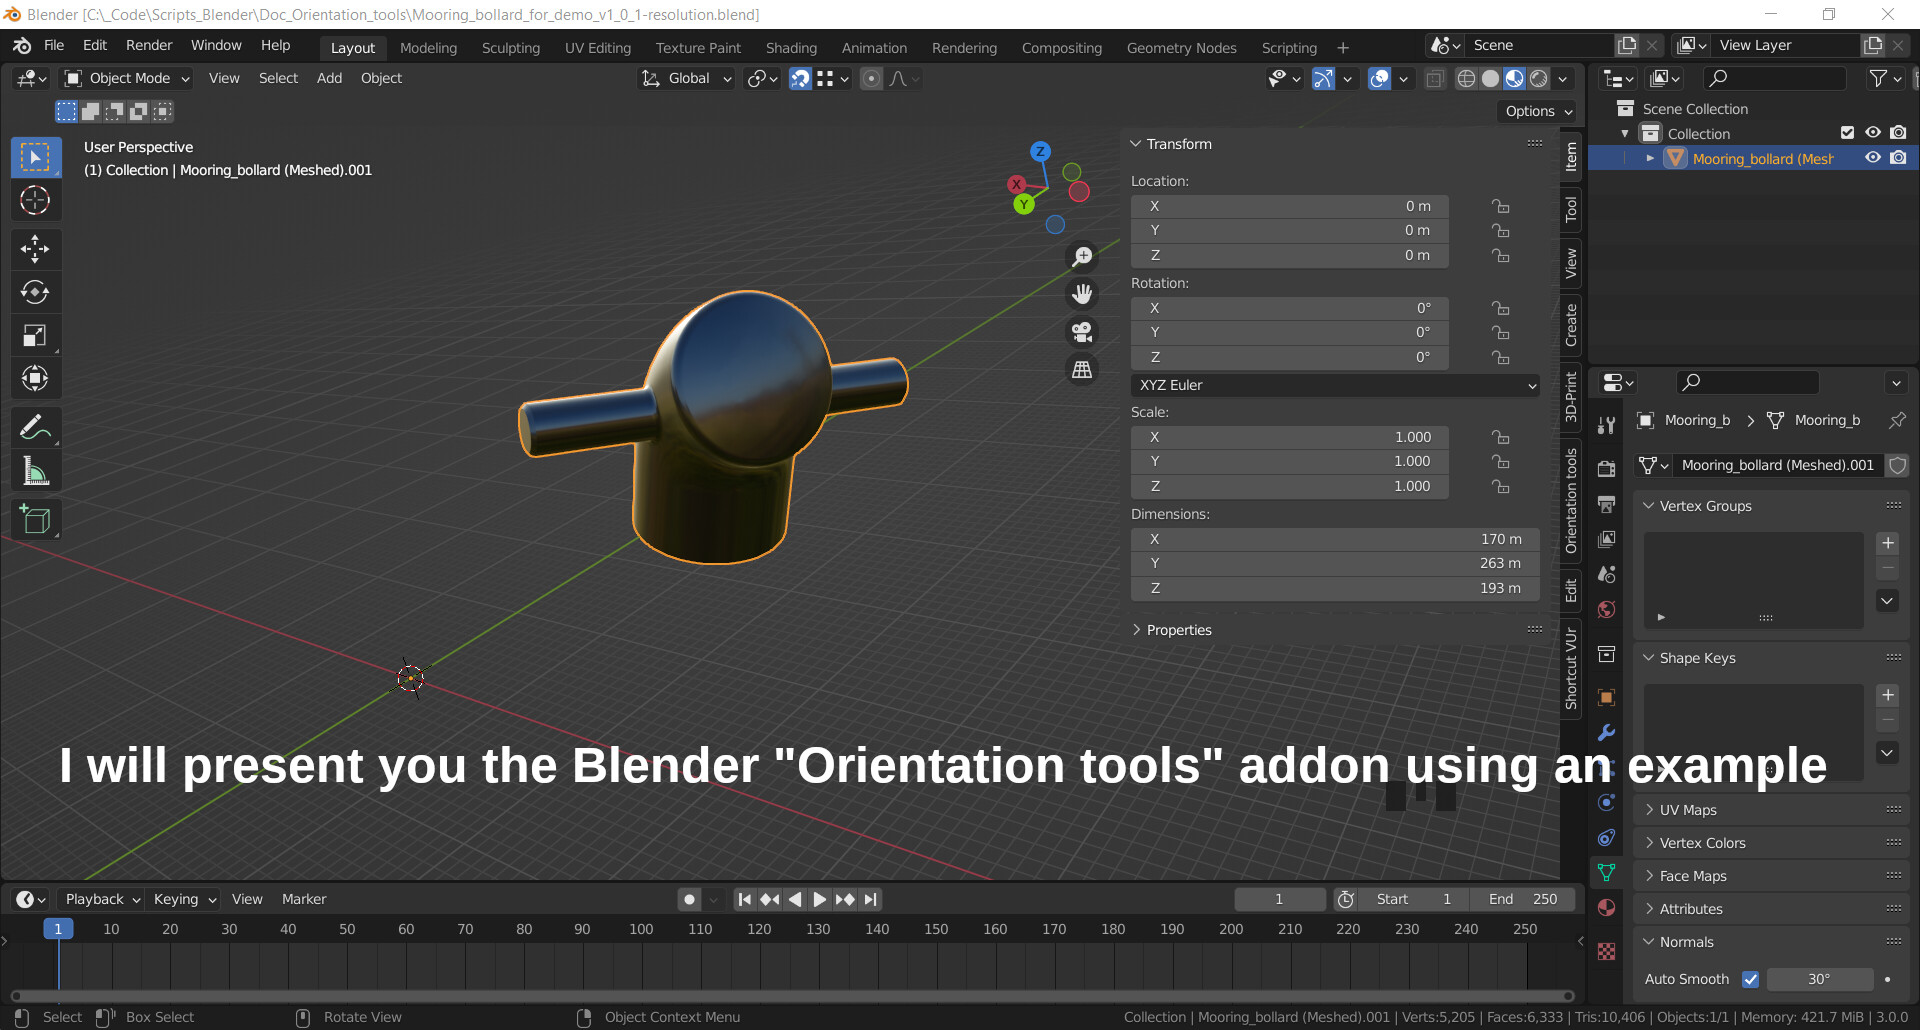The width and height of the screenshot is (1920, 1030).
Task: Expand the Mooring_bollard outliner item
Action: tap(1649, 159)
